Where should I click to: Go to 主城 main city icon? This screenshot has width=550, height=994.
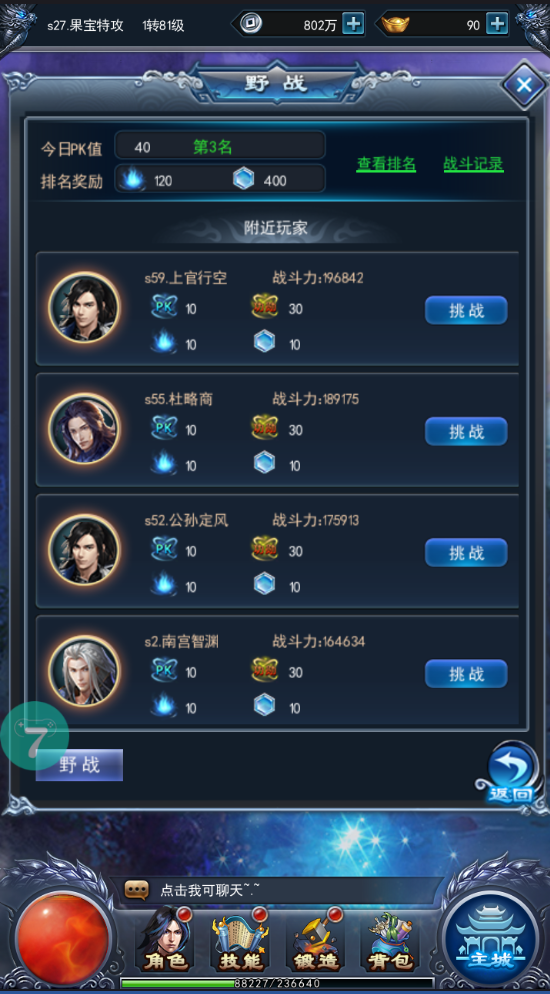tap(492, 939)
